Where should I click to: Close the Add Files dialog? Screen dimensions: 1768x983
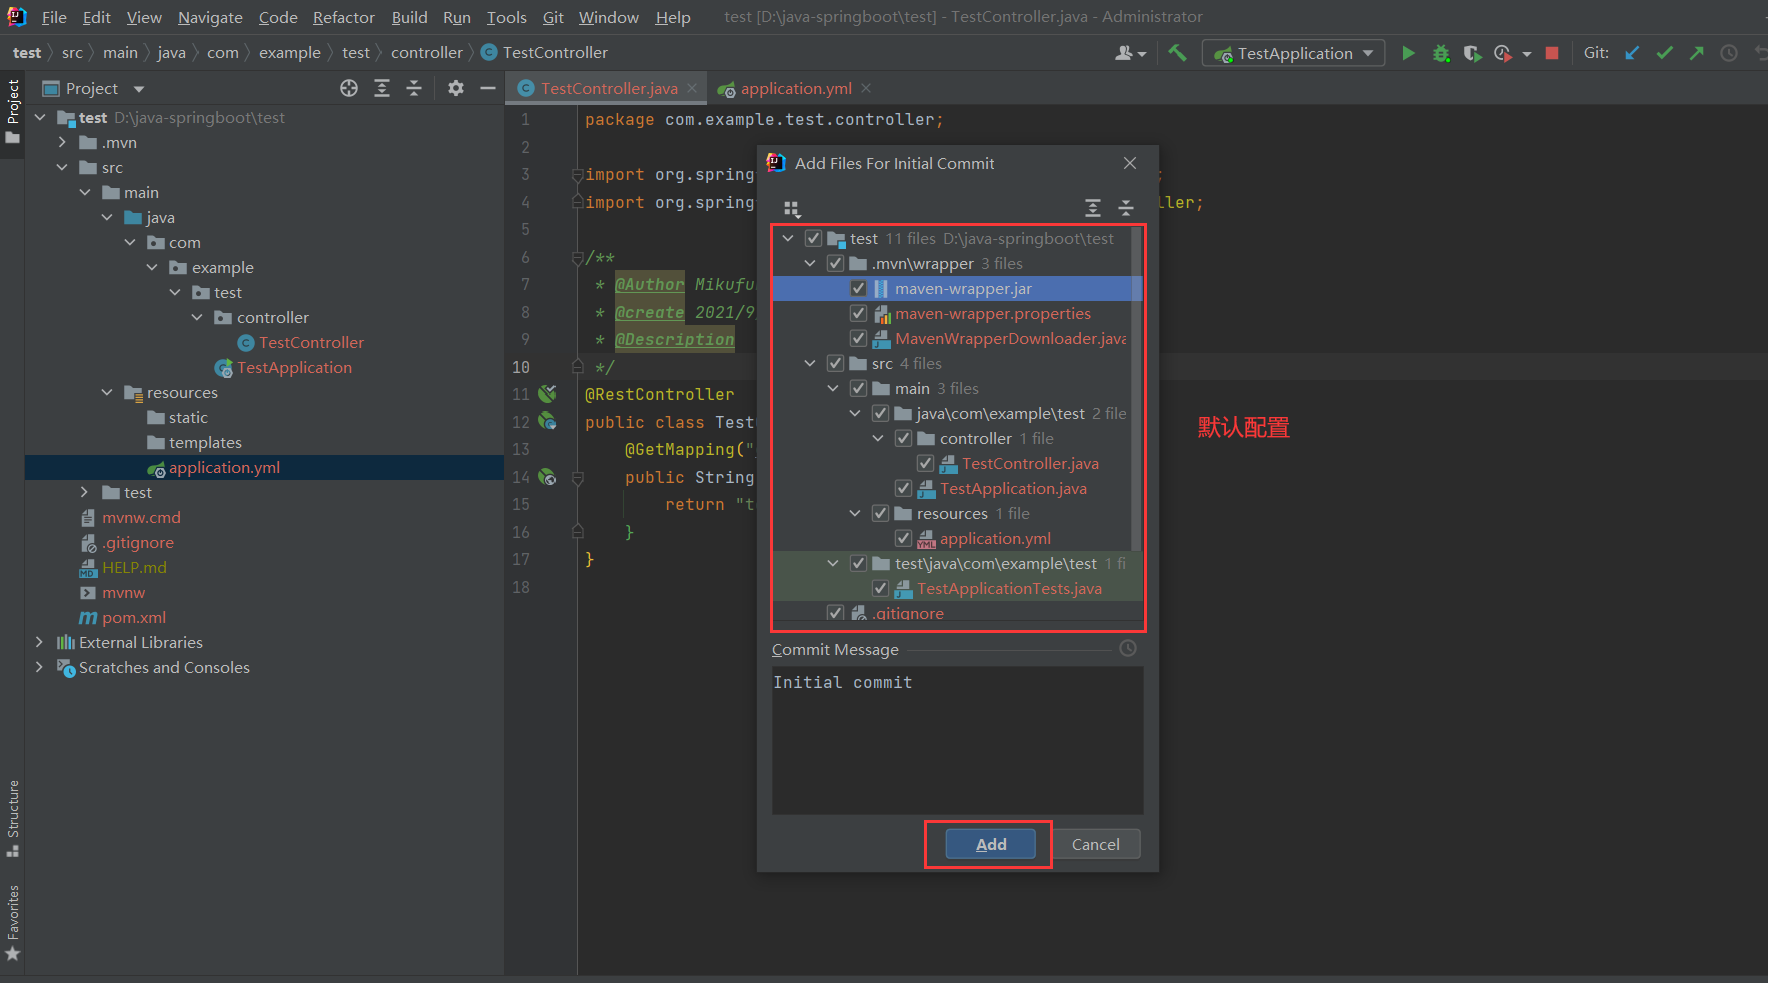tap(1130, 163)
